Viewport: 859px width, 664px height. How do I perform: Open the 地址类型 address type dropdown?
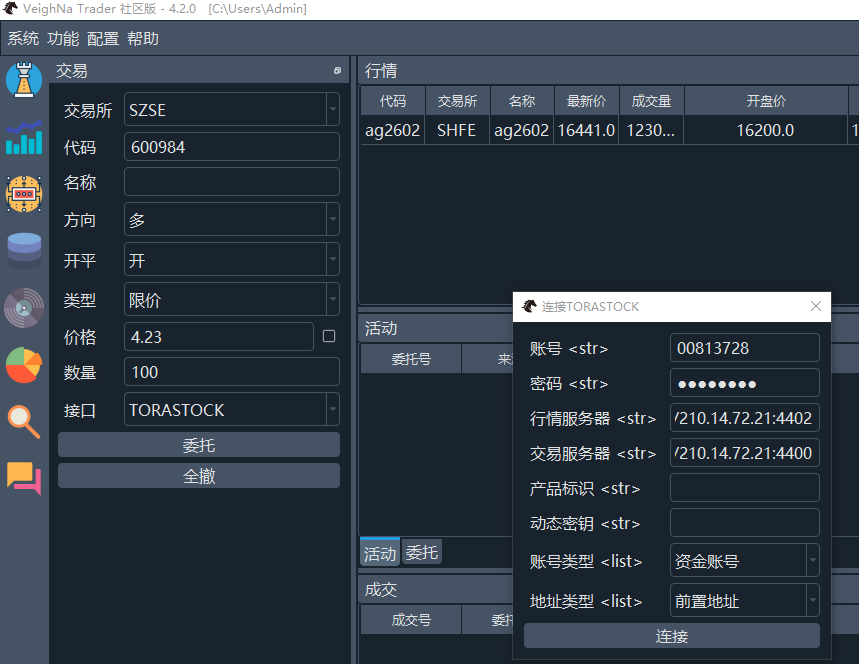812,601
